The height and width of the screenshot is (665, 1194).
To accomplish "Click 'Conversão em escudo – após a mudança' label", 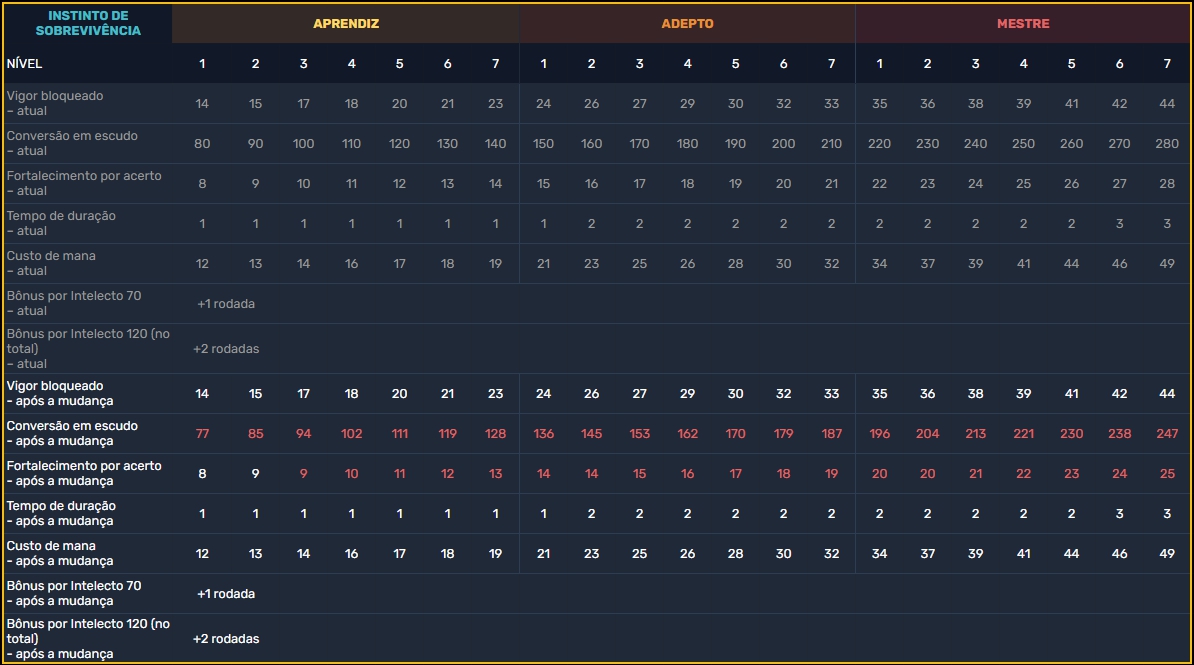I will (72, 433).
